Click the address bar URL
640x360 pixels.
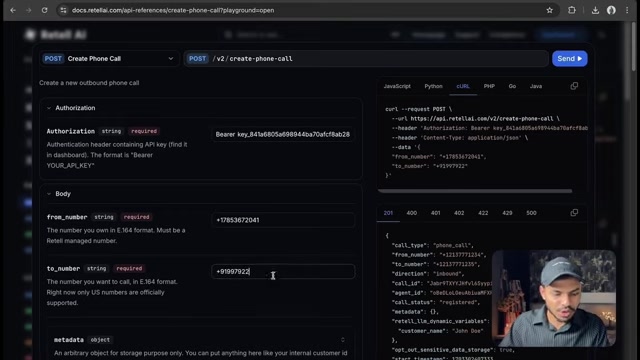pos(173,10)
